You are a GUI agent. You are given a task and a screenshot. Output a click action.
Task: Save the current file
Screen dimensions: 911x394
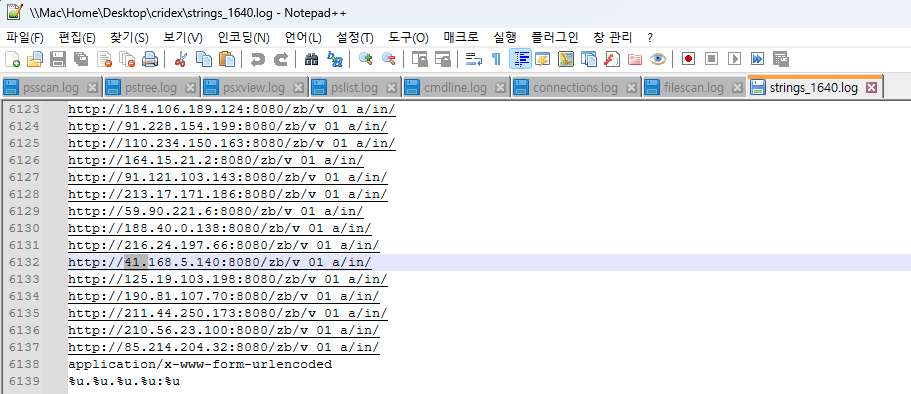click(x=58, y=59)
